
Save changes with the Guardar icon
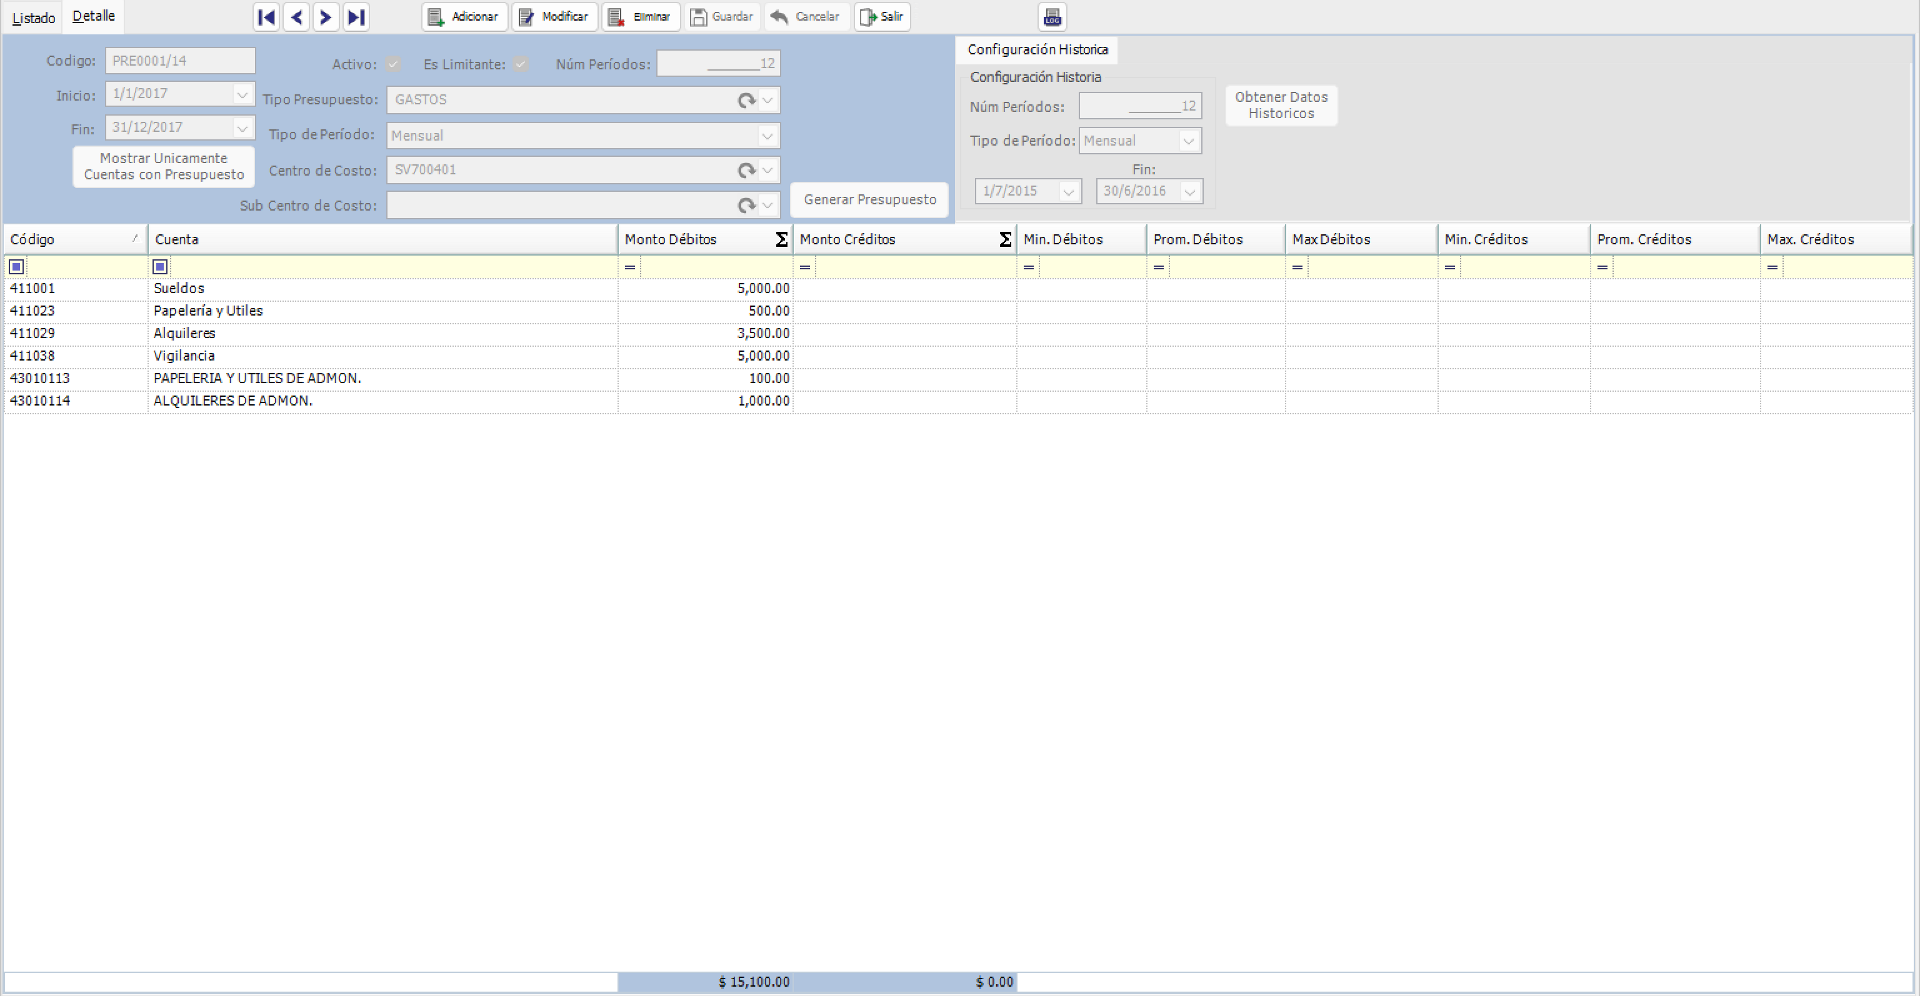pos(699,17)
